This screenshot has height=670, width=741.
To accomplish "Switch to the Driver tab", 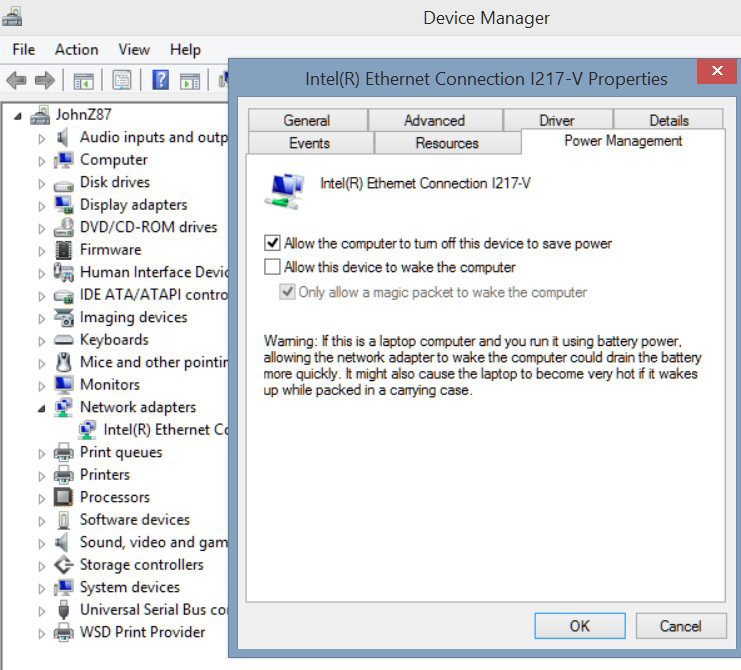I will (557, 120).
